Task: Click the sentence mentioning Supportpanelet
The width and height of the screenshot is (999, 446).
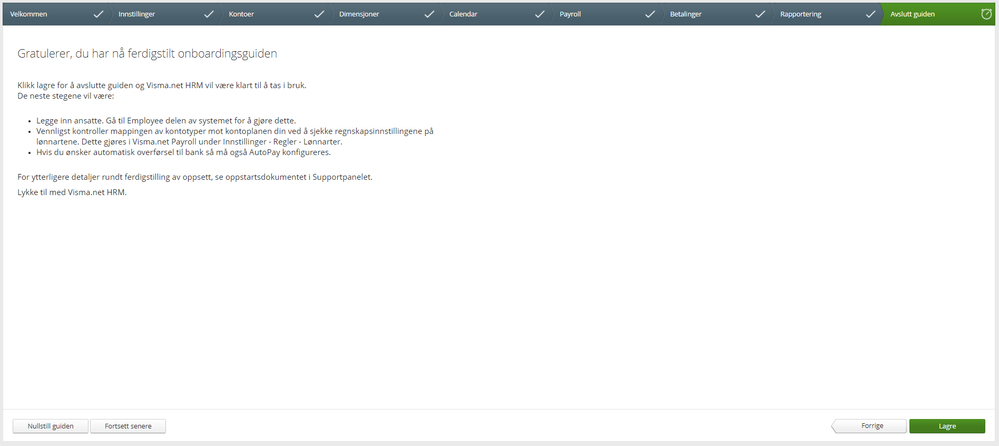Action: point(195,177)
